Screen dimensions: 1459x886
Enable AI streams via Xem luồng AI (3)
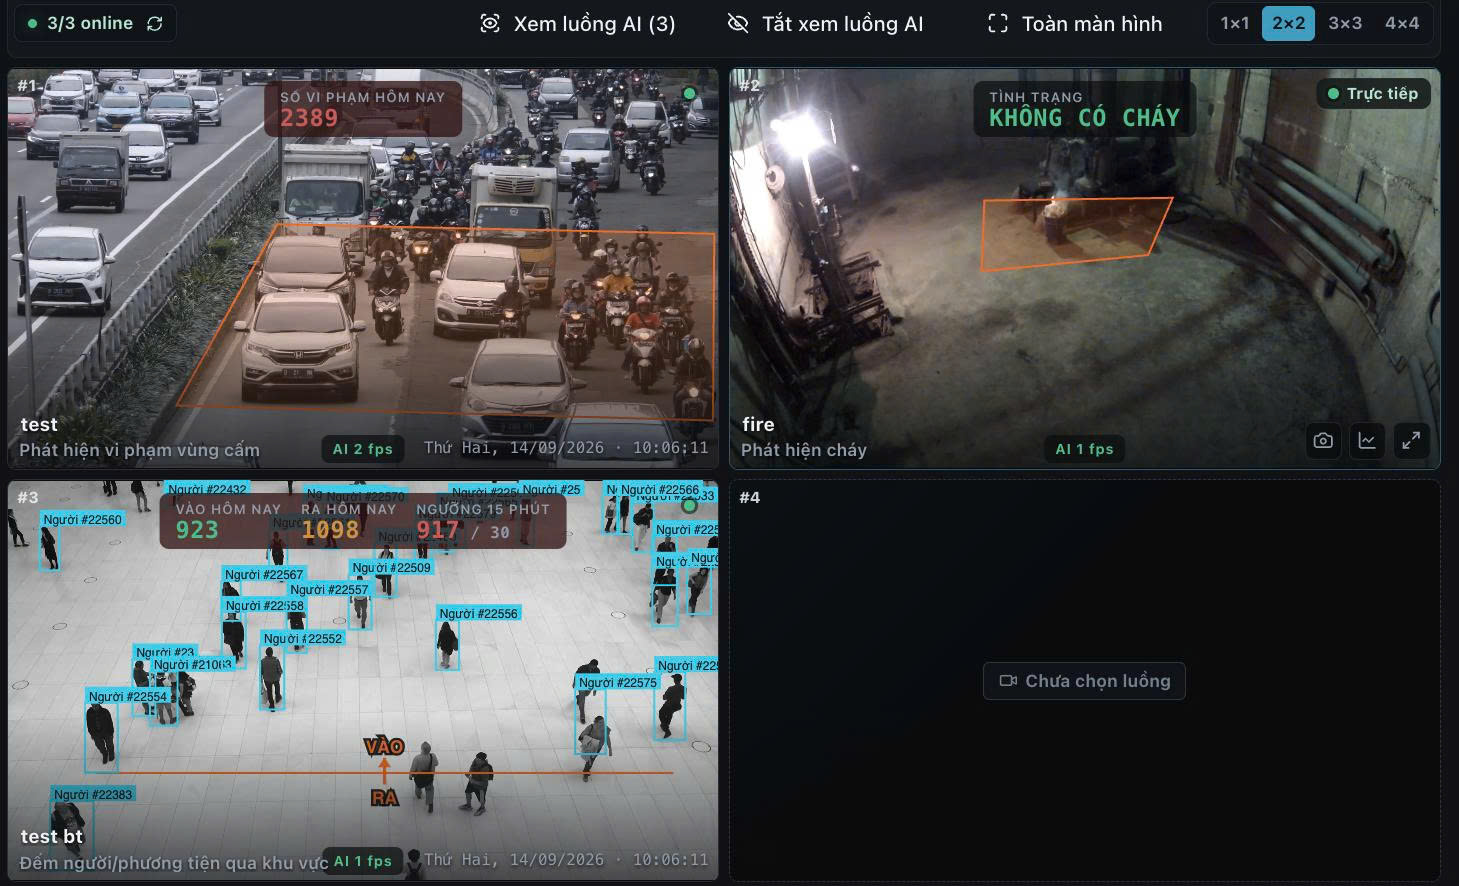click(578, 23)
